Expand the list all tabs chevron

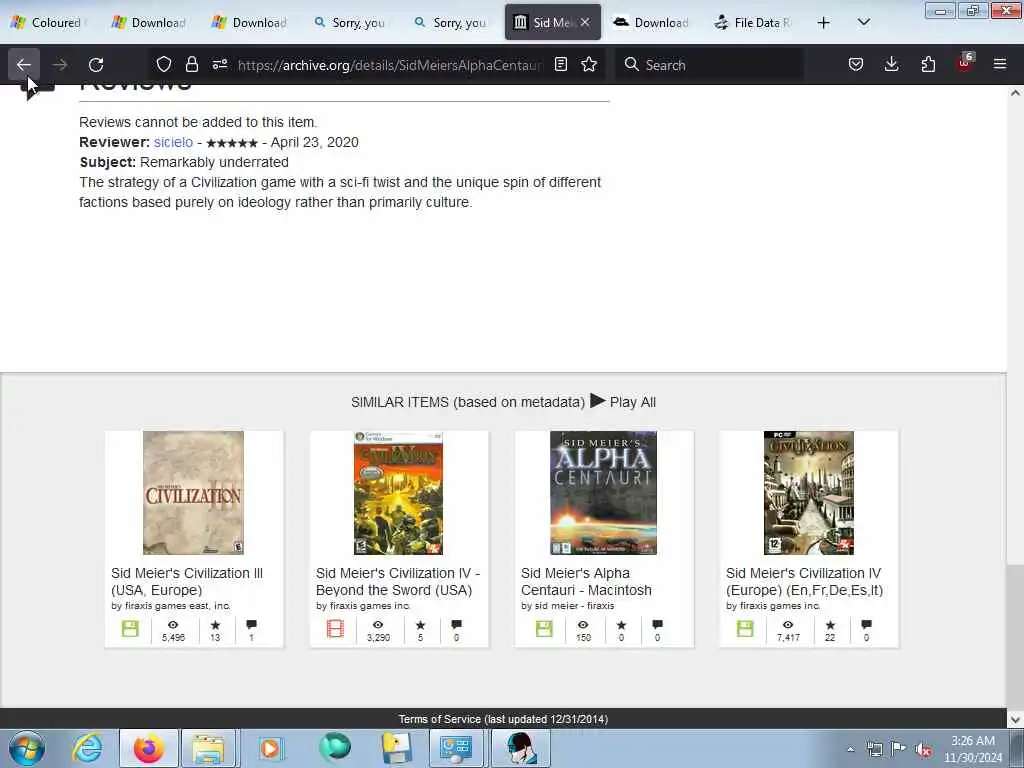click(x=863, y=22)
